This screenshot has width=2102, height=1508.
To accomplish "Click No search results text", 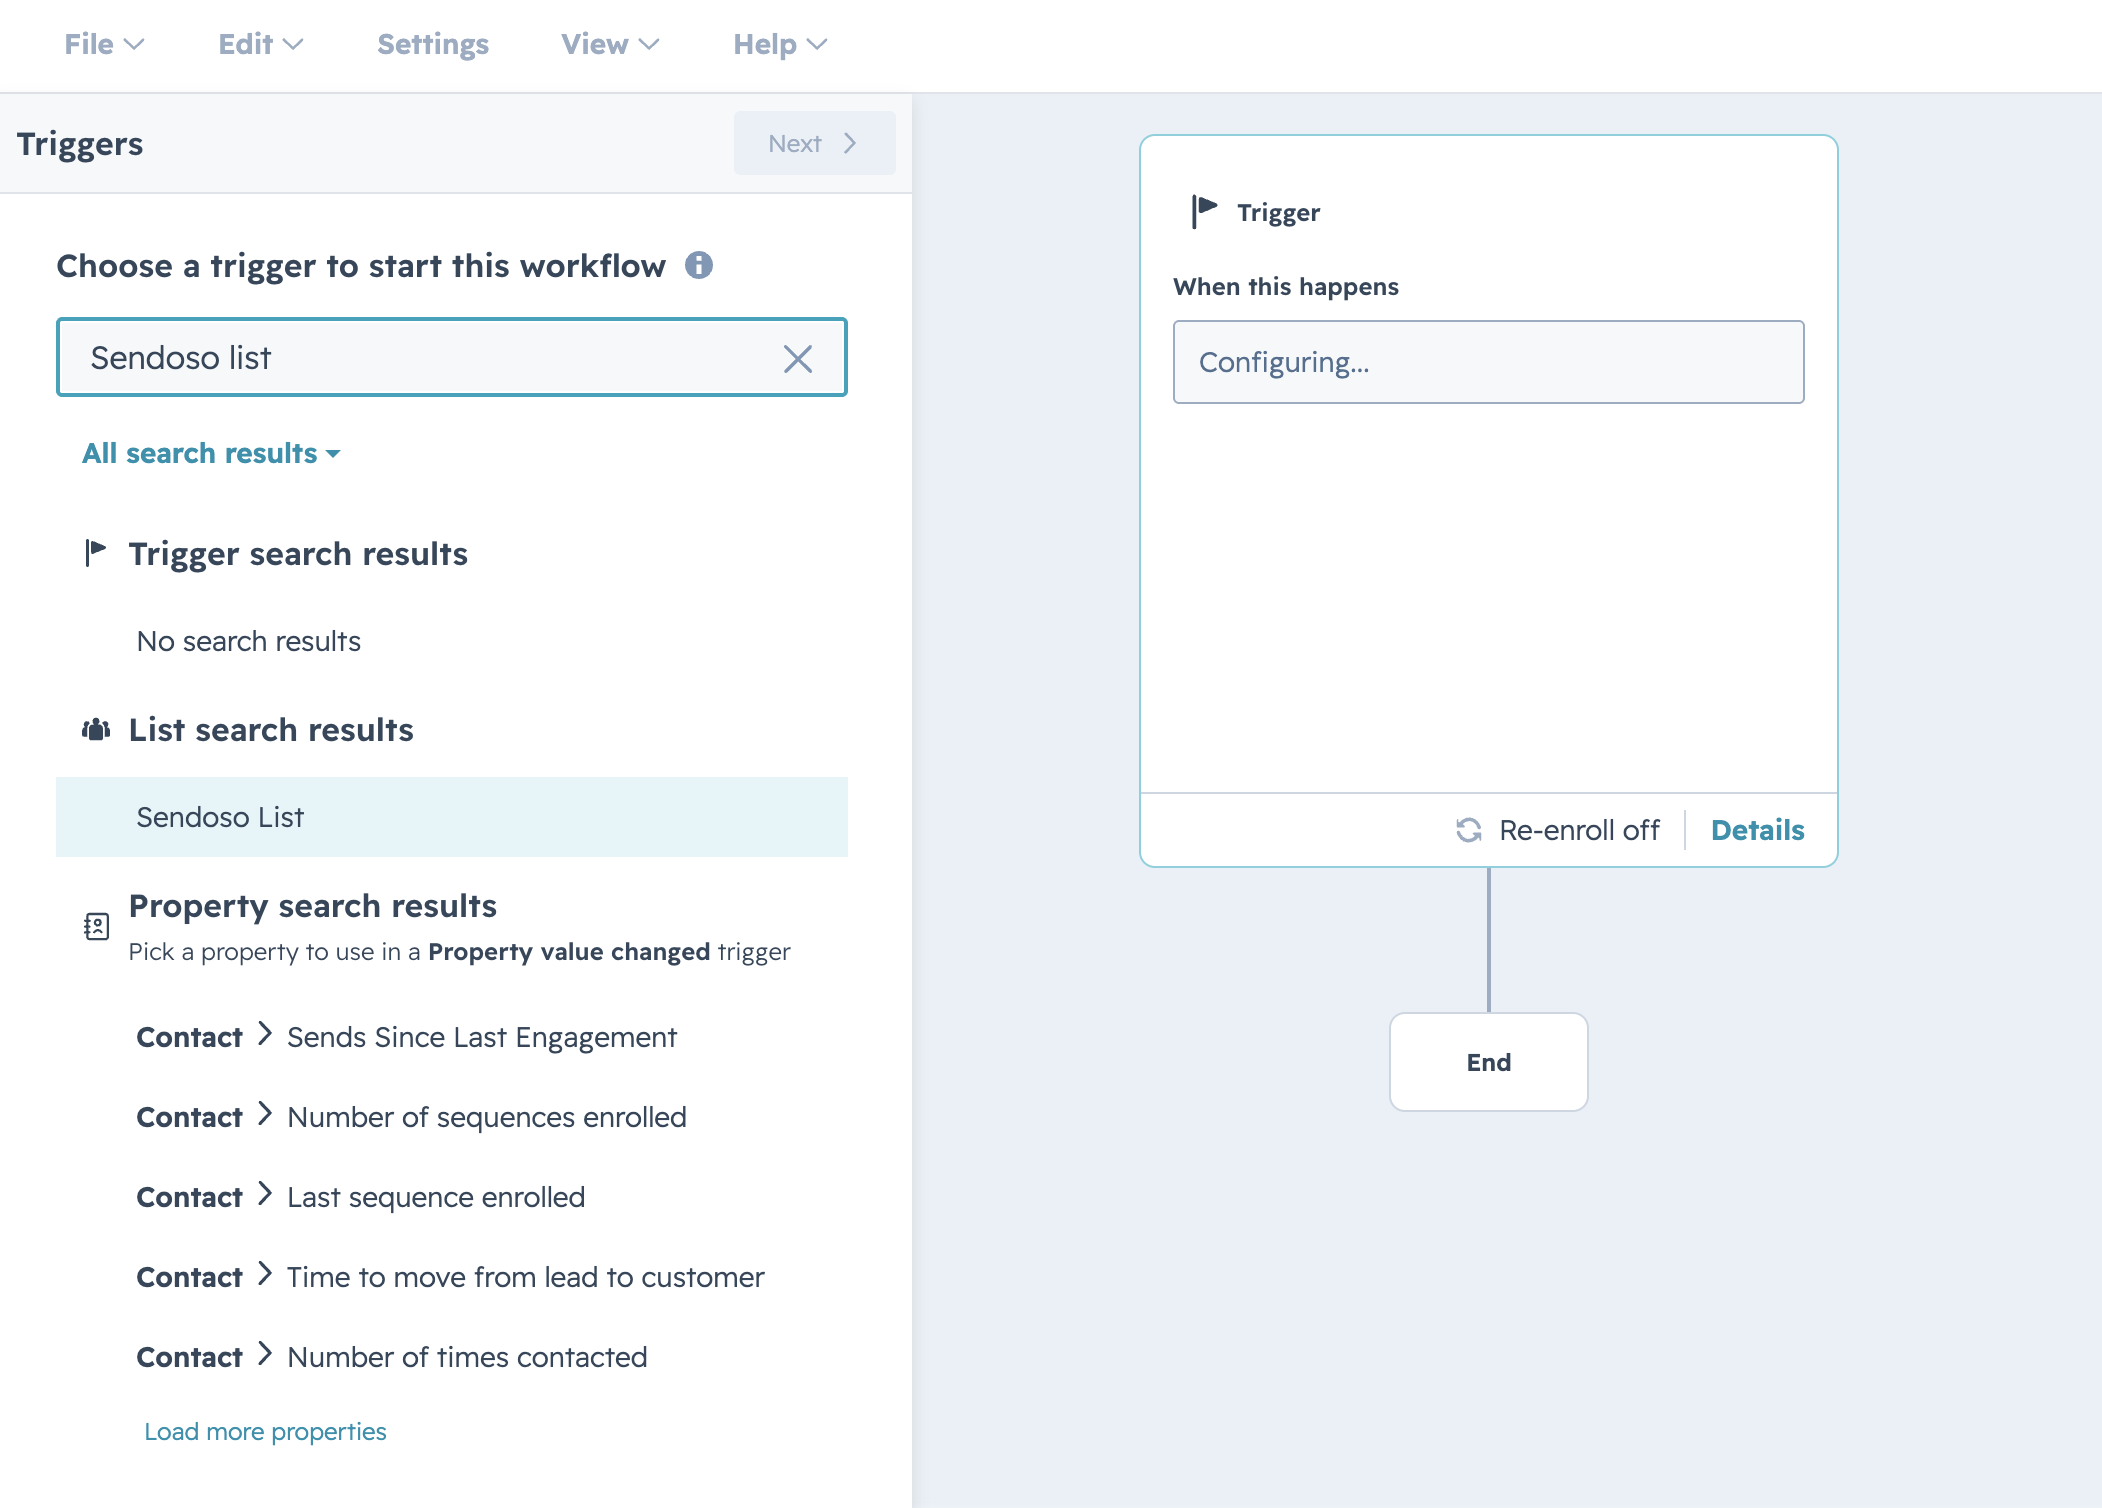I will pos(248,641).
